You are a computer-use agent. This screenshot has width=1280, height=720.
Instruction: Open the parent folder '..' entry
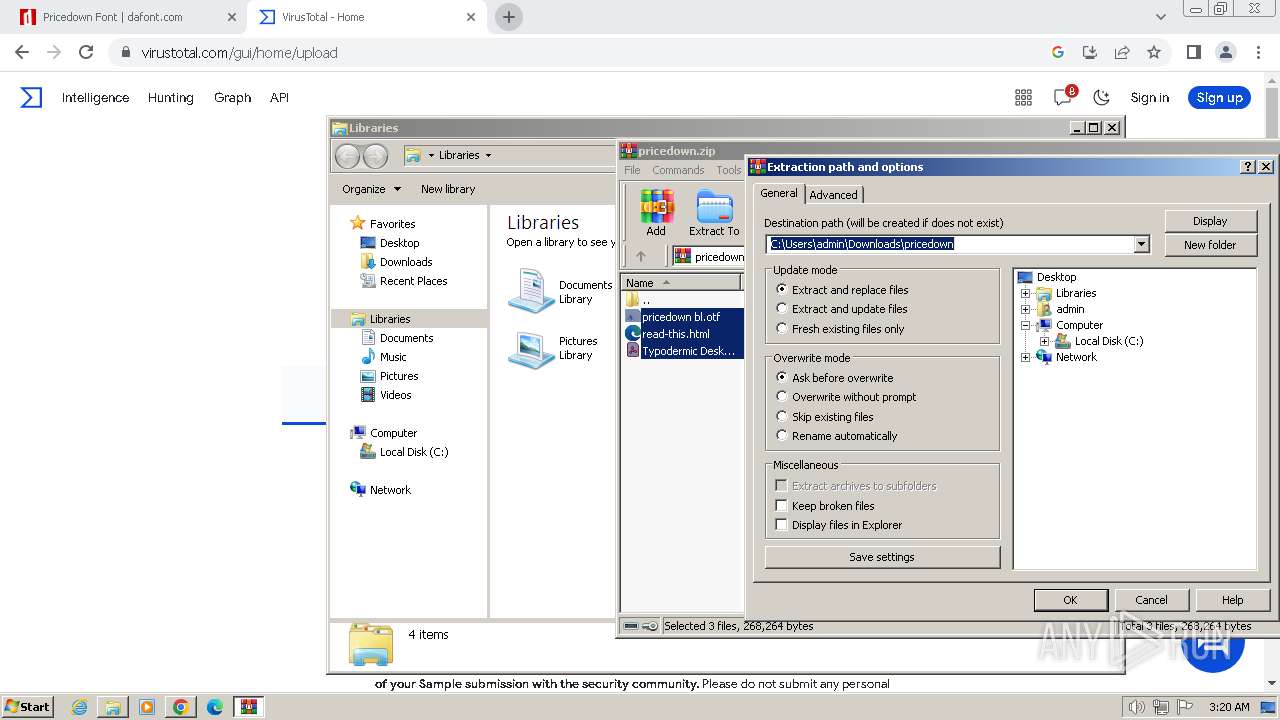pos(646,300)
